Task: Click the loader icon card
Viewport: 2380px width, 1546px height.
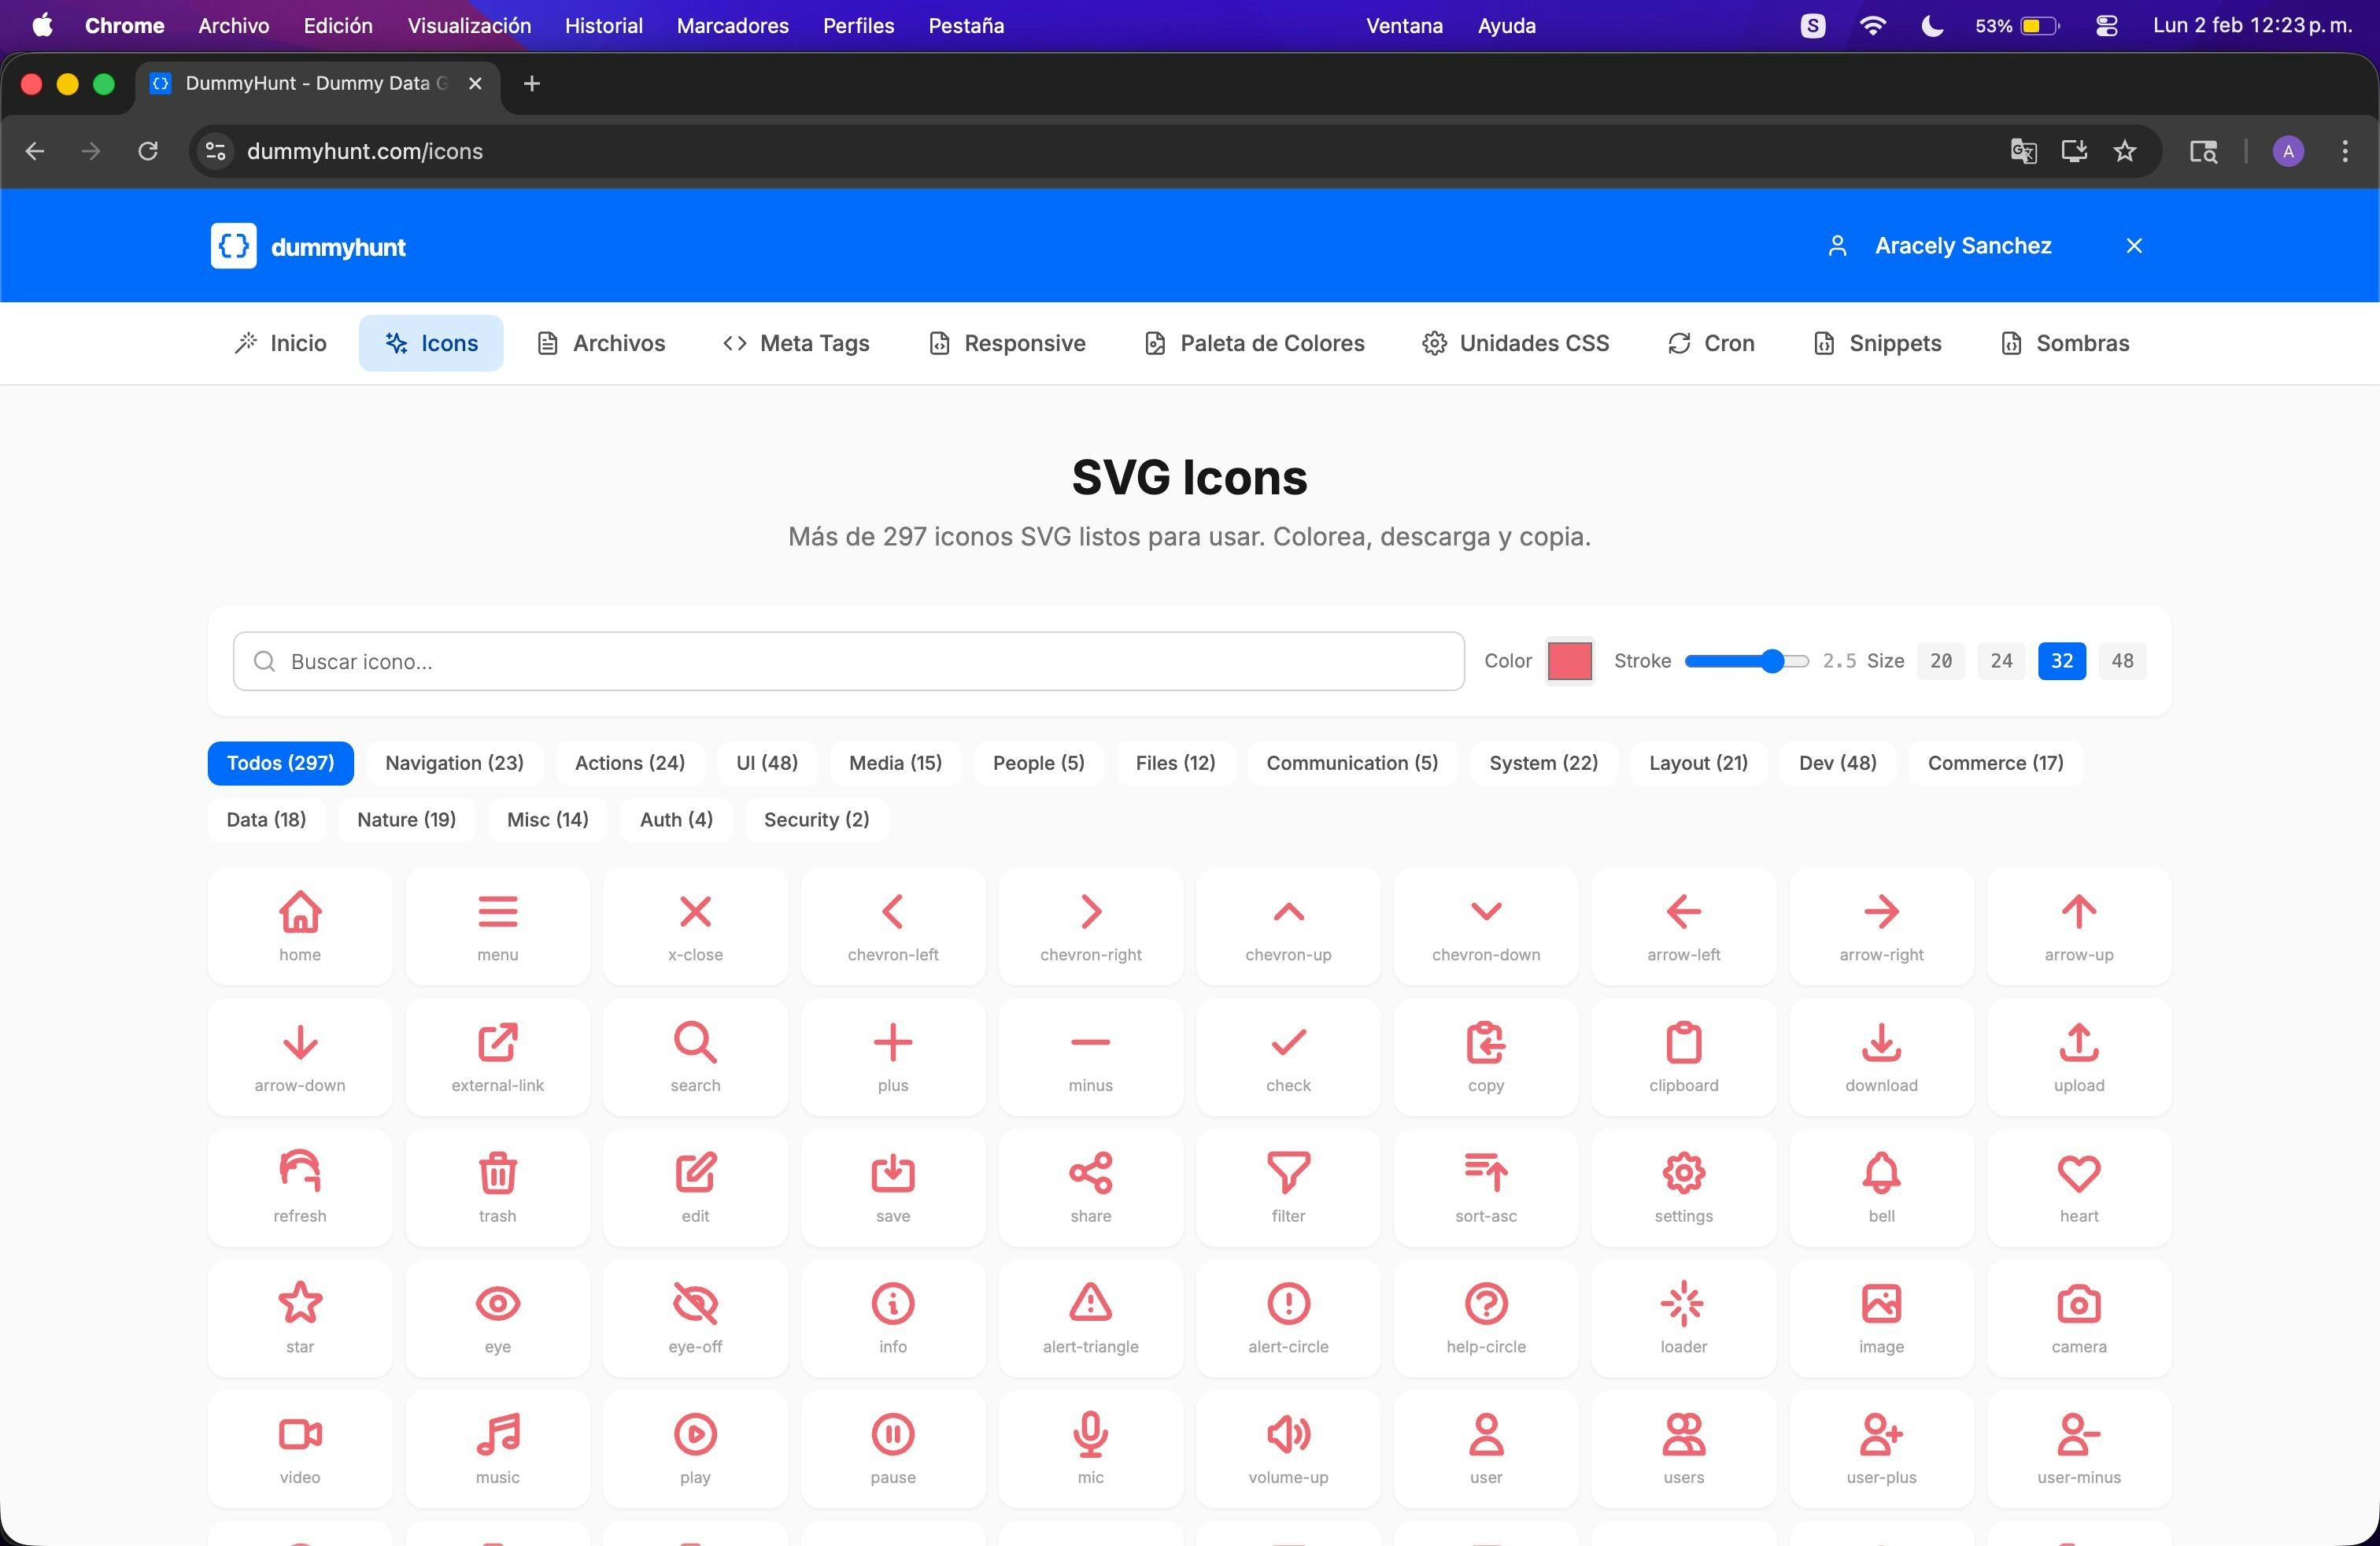Action: 1683,1317
